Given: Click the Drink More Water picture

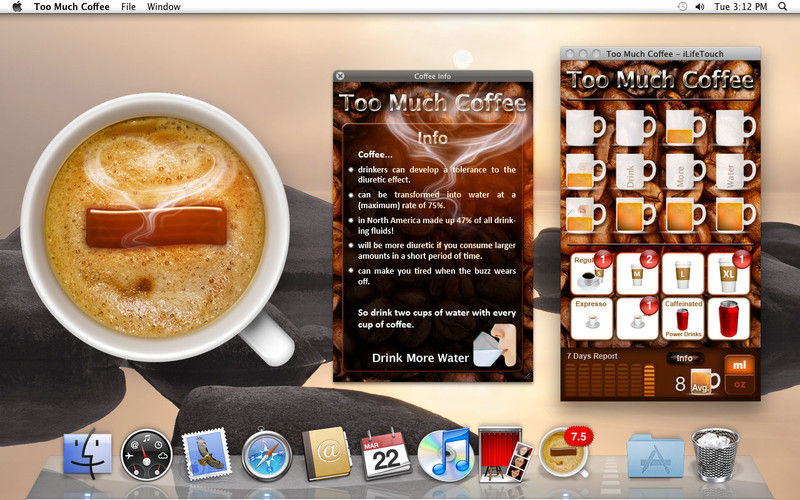Looking at the screenshot, I should (494, 346).
